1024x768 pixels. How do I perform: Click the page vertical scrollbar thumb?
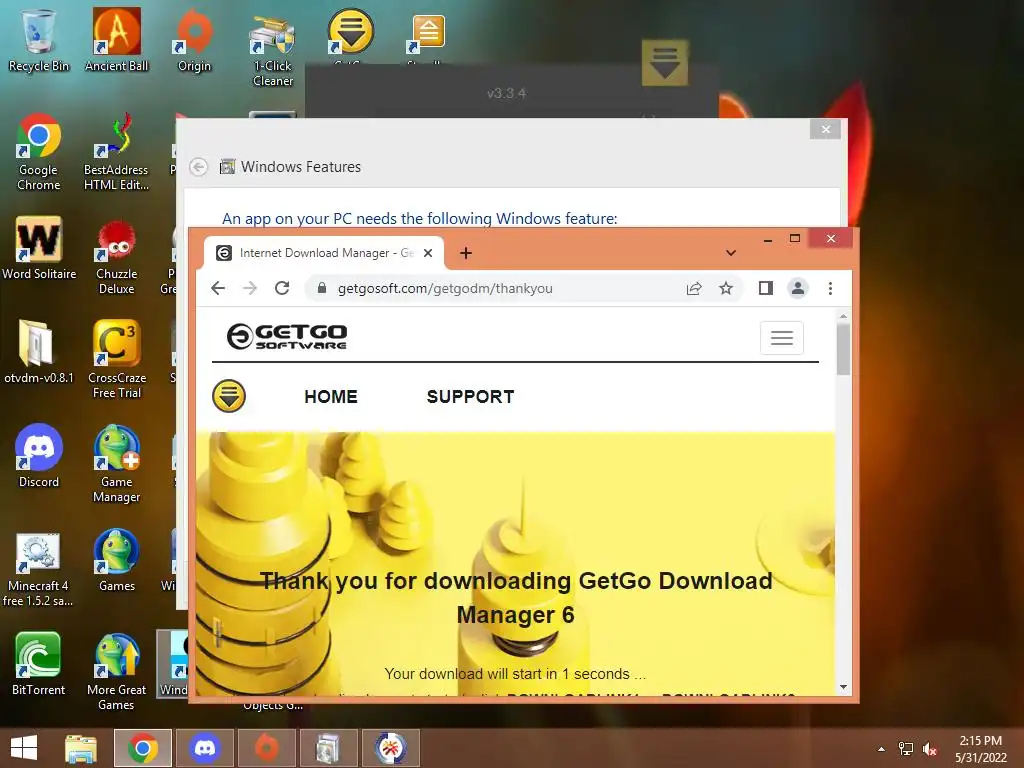tap(843, 349)
